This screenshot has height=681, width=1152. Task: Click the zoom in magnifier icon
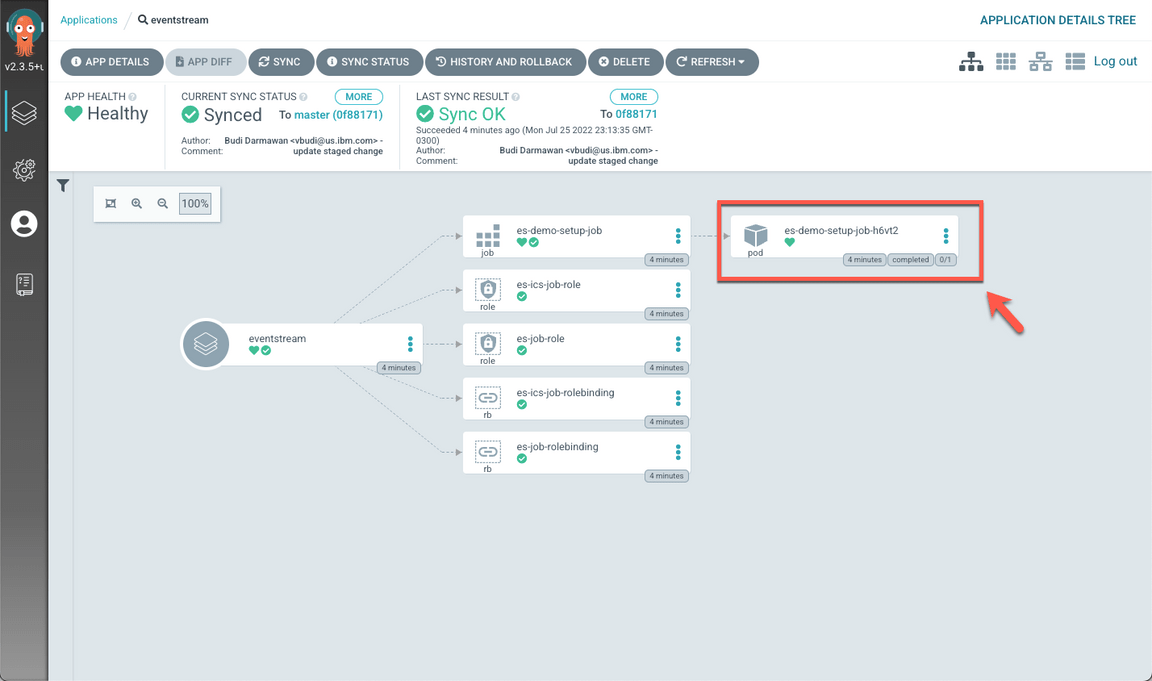[137, 204]
